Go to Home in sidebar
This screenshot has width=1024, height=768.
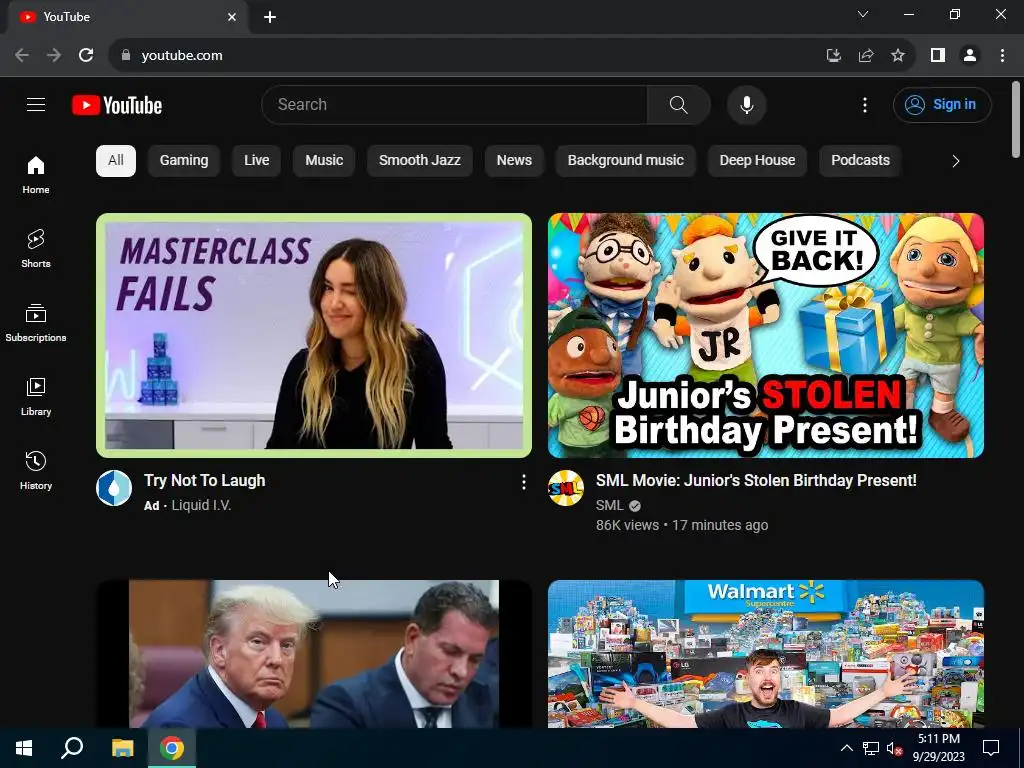tap(36, 175)
